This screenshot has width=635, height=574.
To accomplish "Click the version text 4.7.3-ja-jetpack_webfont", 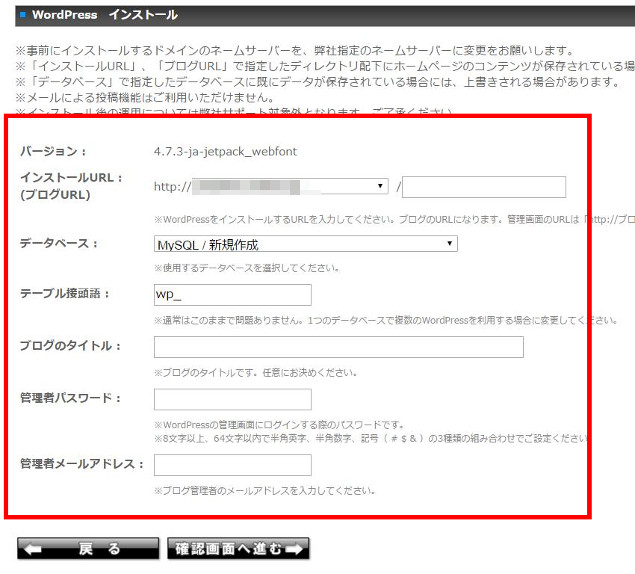I will tap(225, 152).
